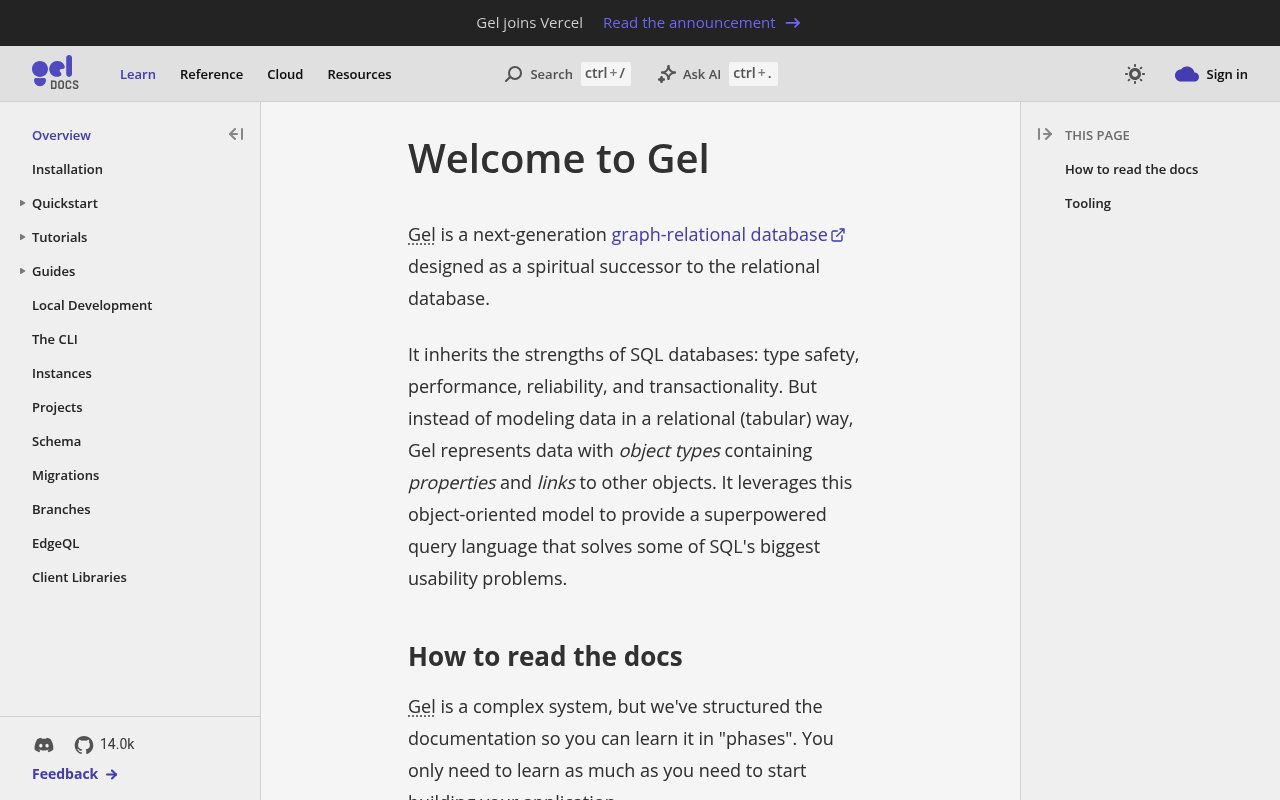Open Schema page
The image size is (1280, 800).
[x=56, y=441]
